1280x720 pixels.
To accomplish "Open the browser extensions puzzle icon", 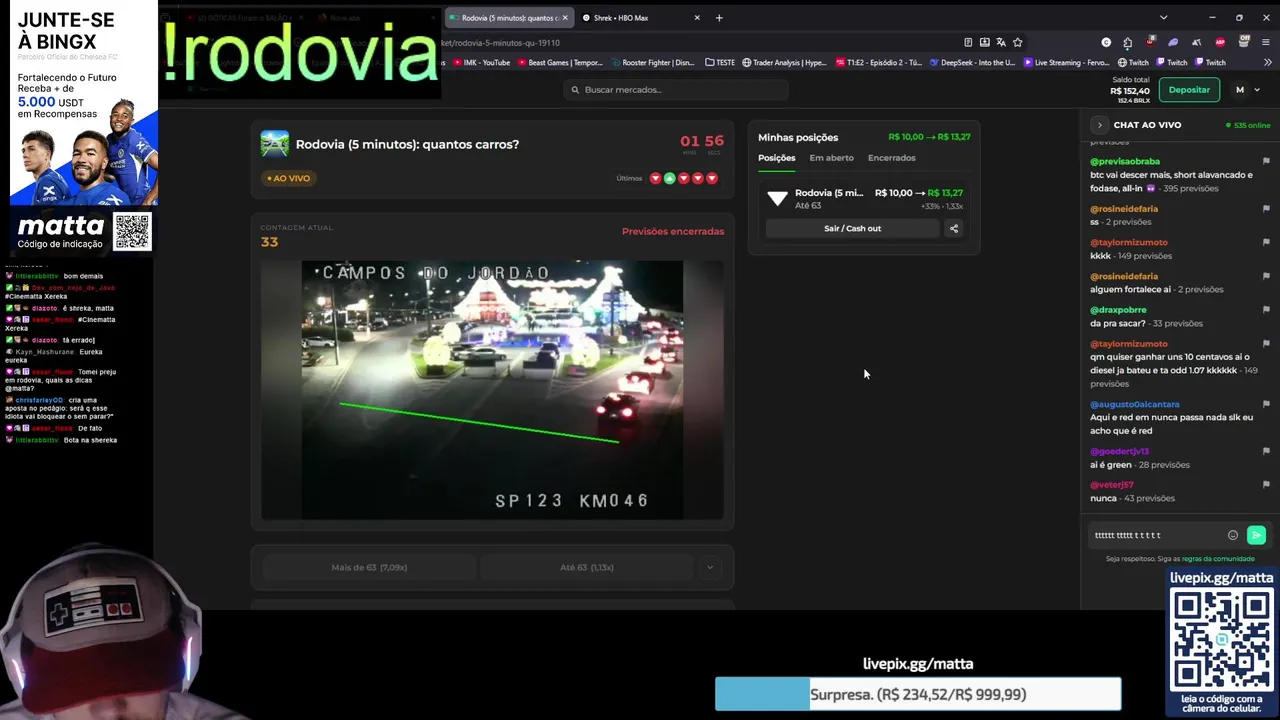I will [x=1128, y=42].
